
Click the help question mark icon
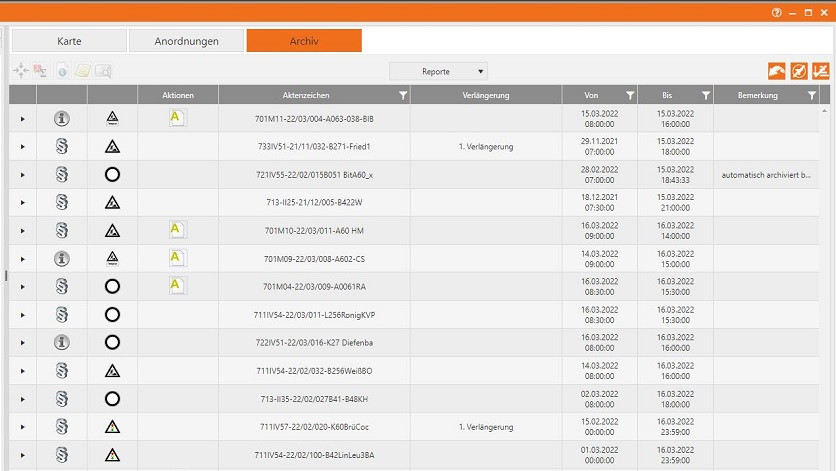point(775,12)
